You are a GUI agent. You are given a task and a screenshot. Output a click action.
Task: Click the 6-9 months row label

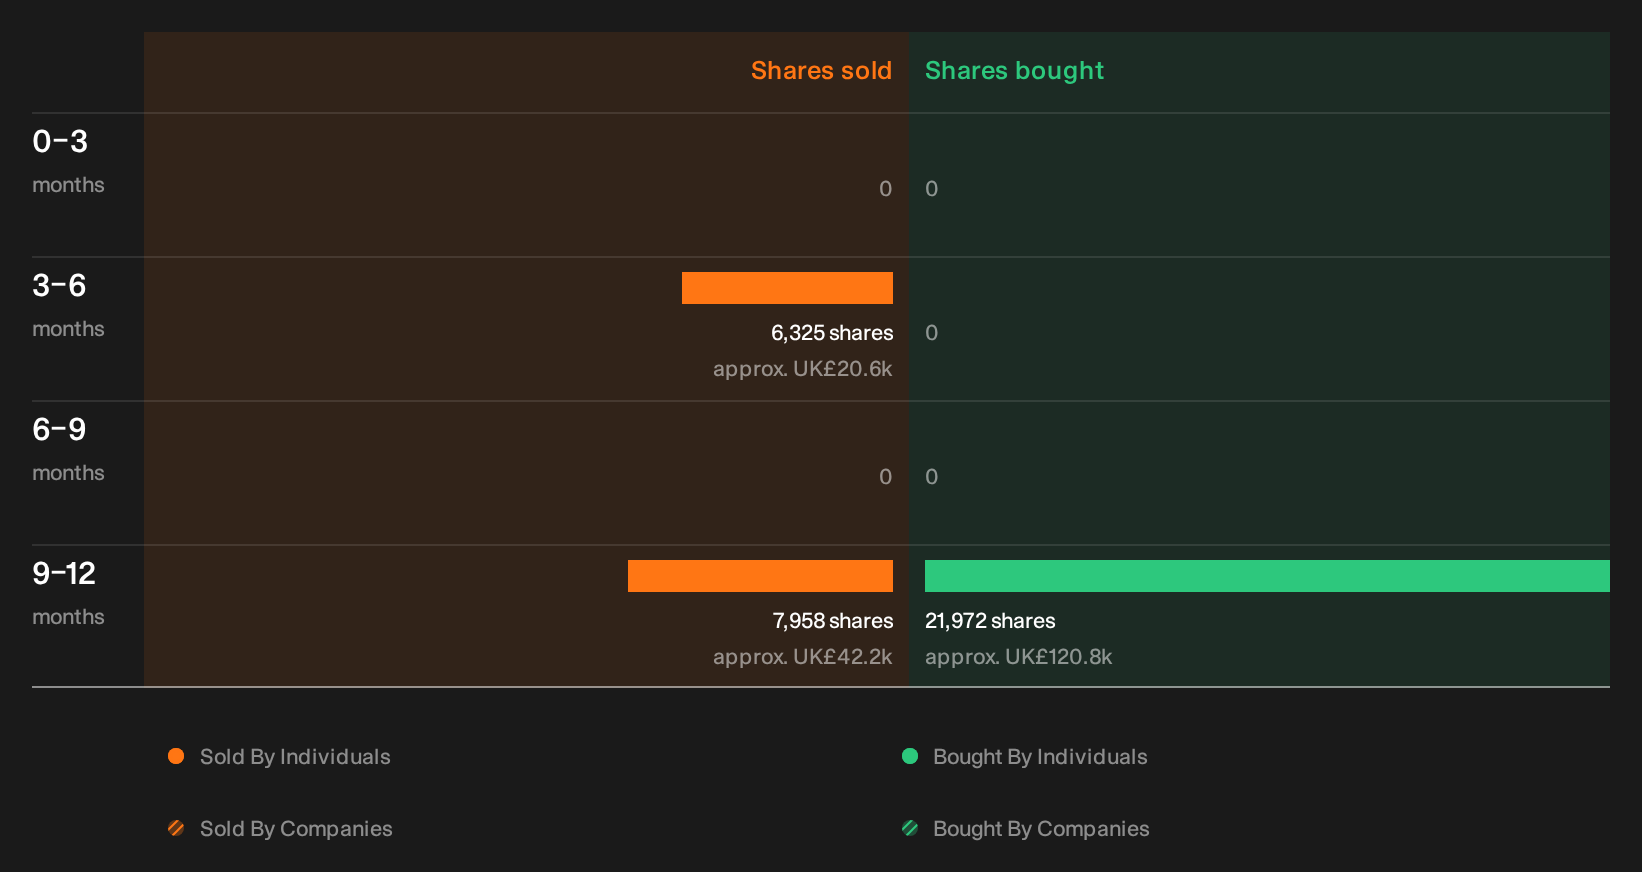click(68, 448)
